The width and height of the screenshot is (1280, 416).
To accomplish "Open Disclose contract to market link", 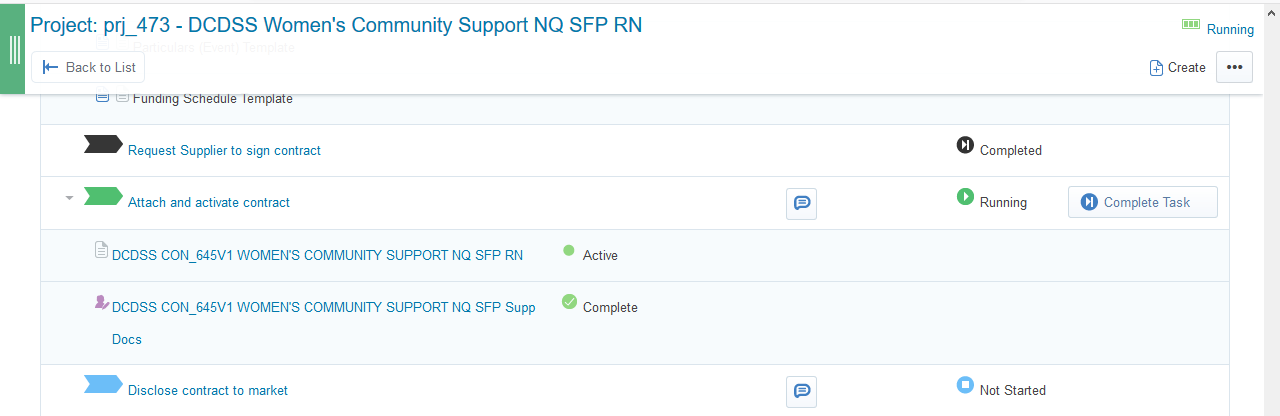I will click(208, 391).
